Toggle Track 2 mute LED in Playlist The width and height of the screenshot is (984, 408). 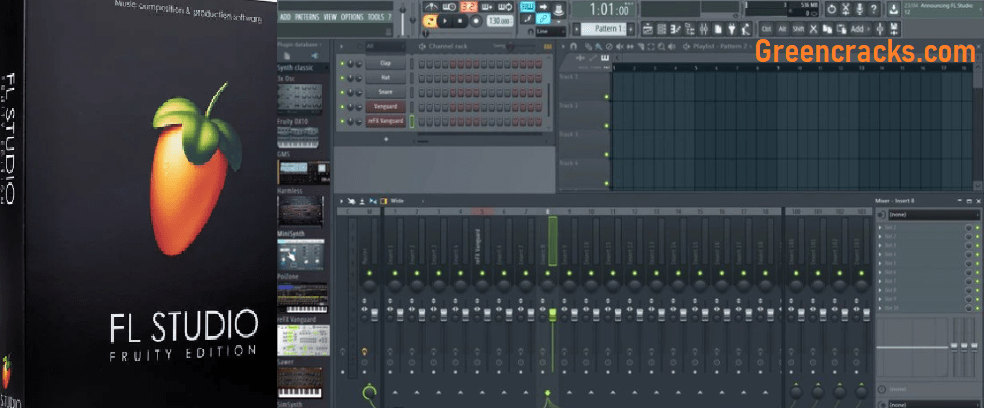(x=607, y=126)
